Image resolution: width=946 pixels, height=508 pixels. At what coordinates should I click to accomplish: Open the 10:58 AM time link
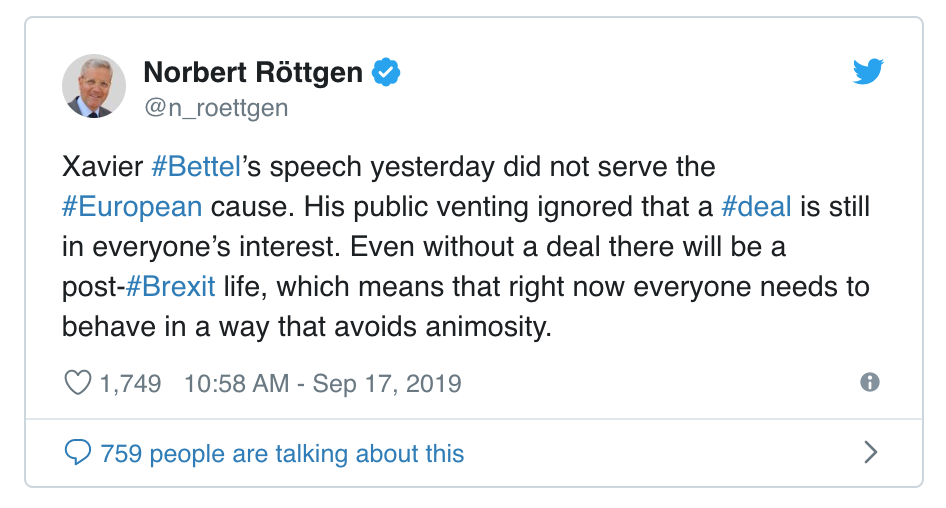pyautogui.click(x=236, y=384)
